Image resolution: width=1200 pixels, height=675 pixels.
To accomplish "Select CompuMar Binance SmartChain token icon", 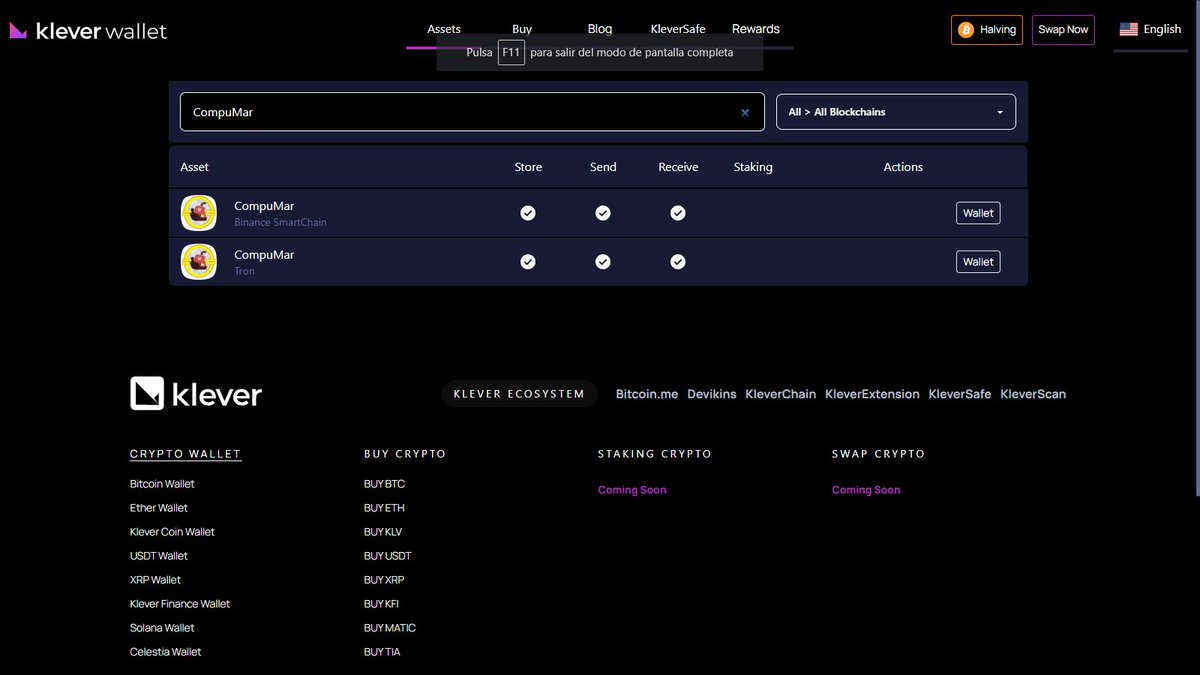I will click(x=199, y=213).
